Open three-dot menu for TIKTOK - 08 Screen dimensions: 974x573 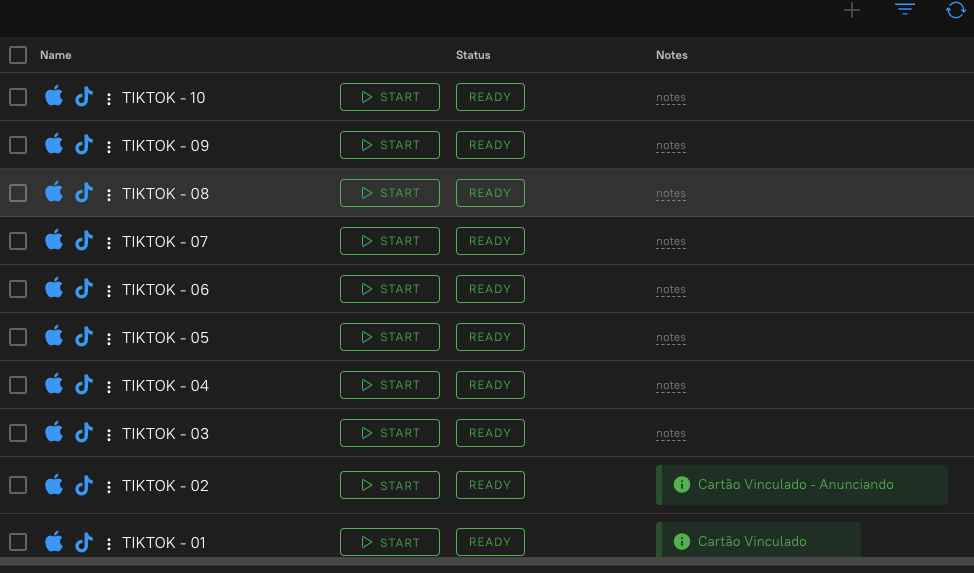coord(109,195)
